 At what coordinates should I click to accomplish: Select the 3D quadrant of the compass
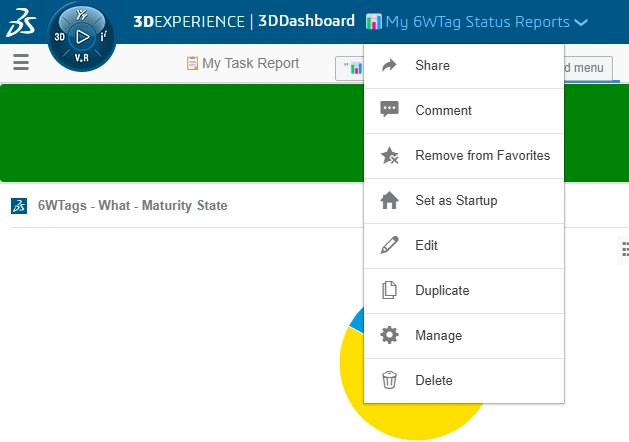pyautogui.click(x=60, y=37)
